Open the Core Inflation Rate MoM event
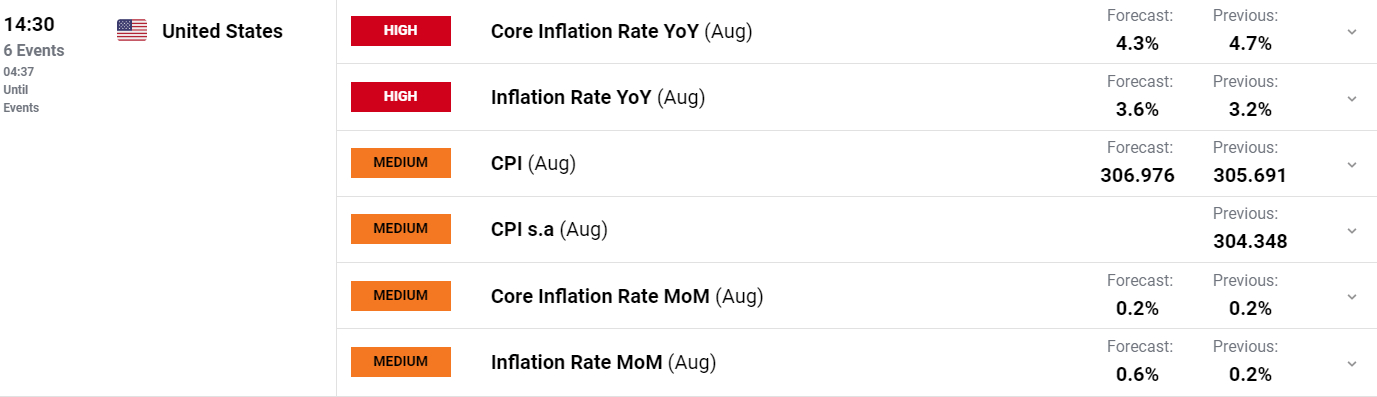The height and width of the screenshot is (397, 1377). [x=627, y=296]
